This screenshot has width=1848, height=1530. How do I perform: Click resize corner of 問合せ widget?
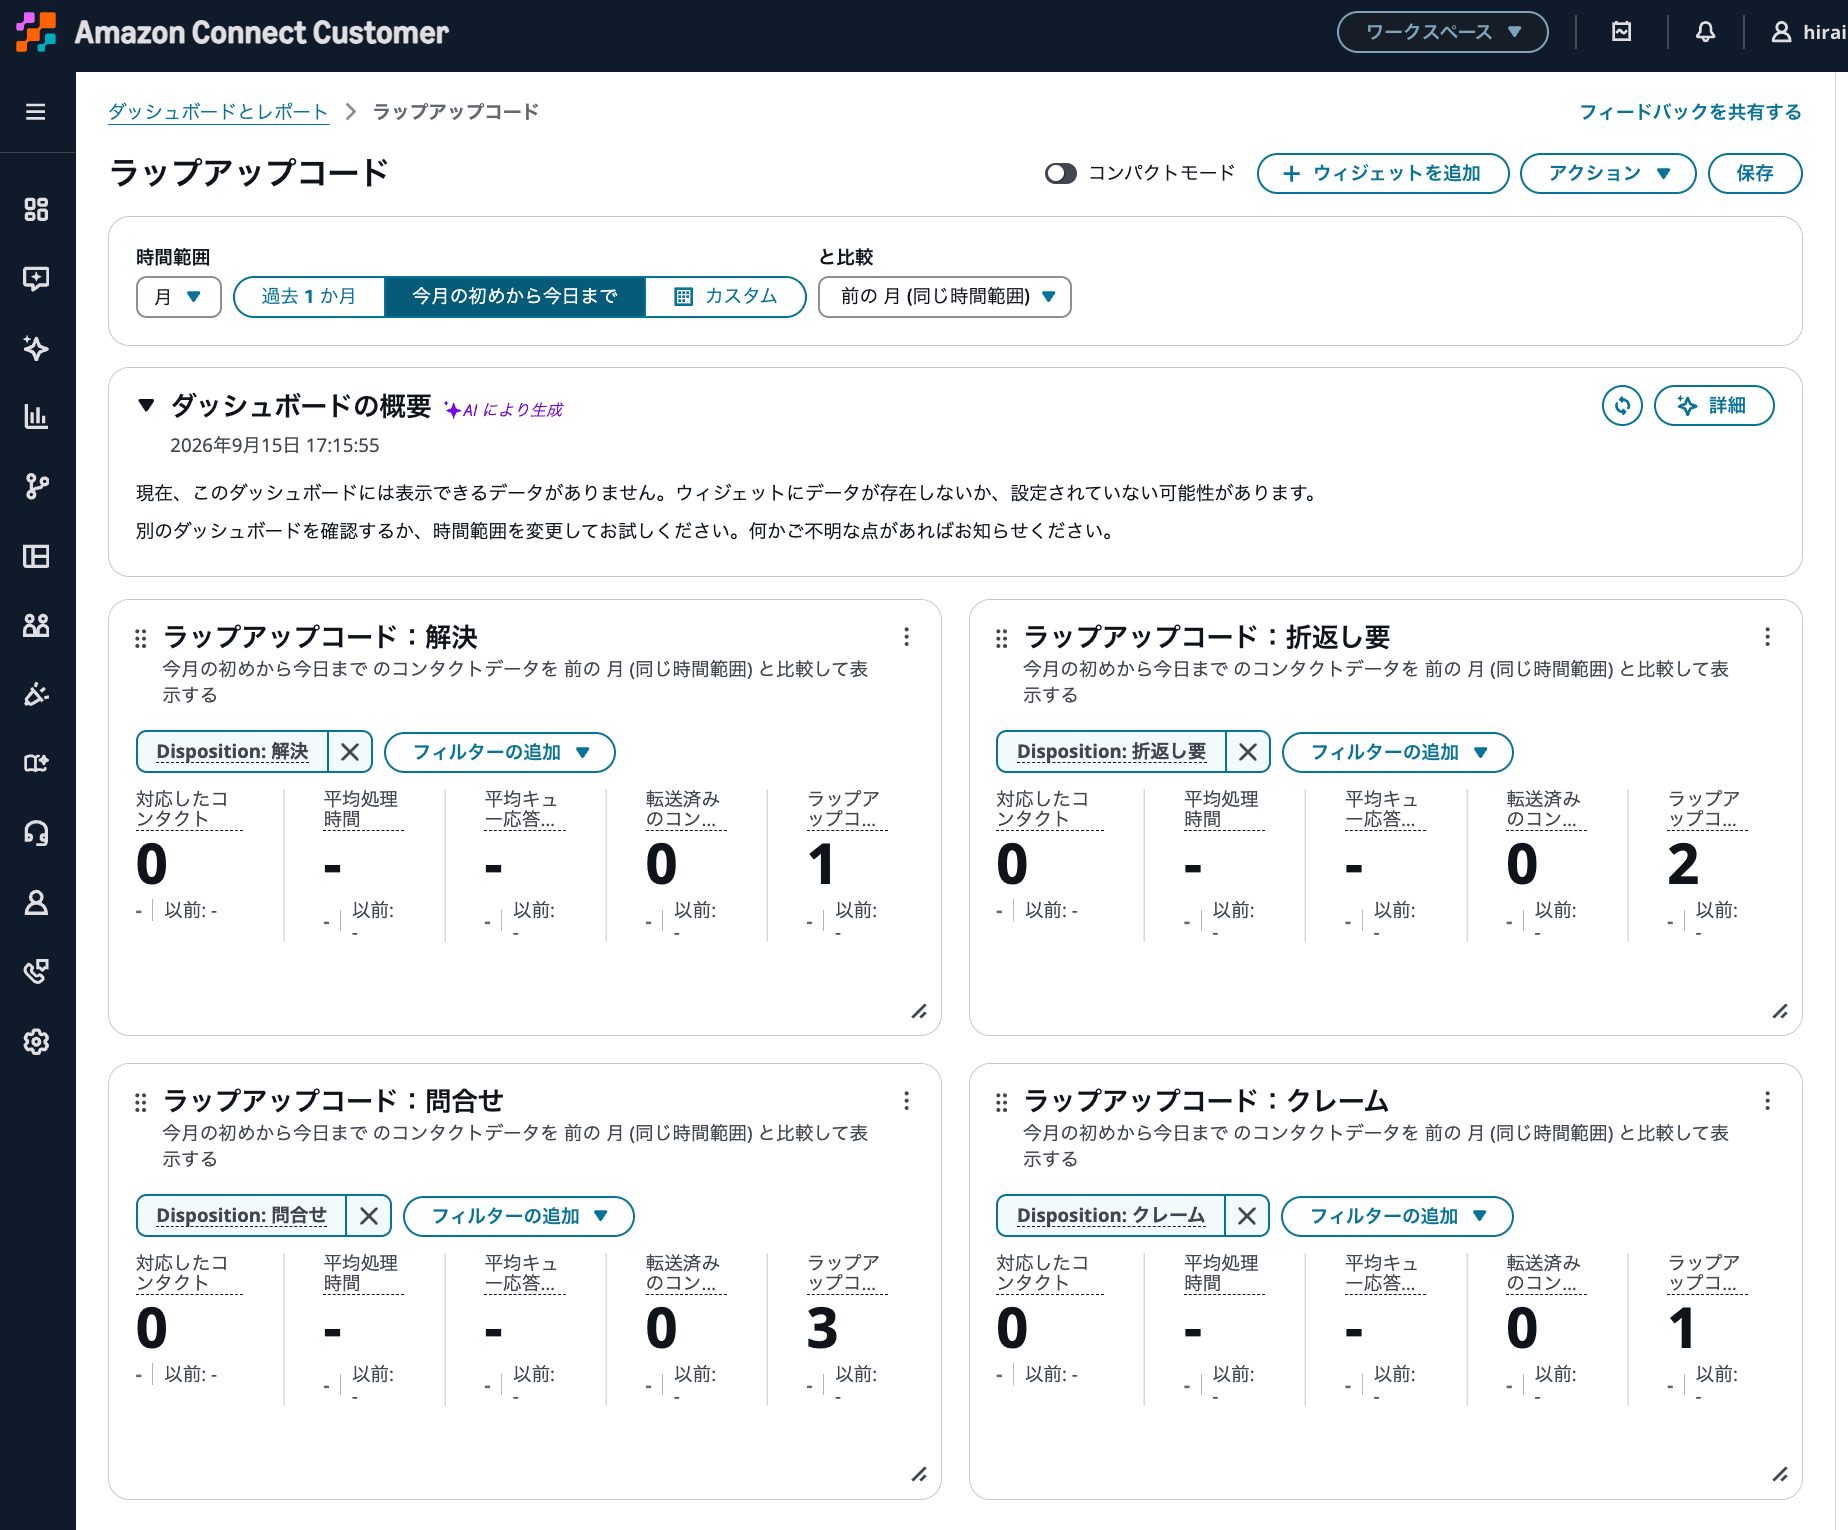(x=919, y=1474)
